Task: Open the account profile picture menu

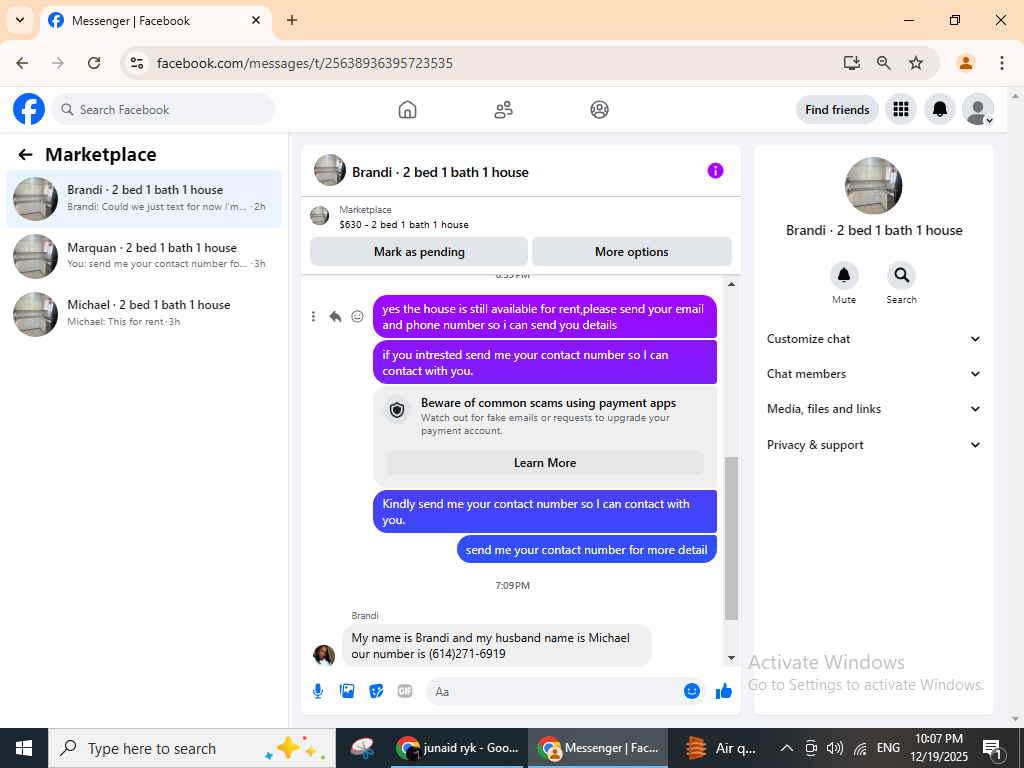Action: click(x=978, y=109)
